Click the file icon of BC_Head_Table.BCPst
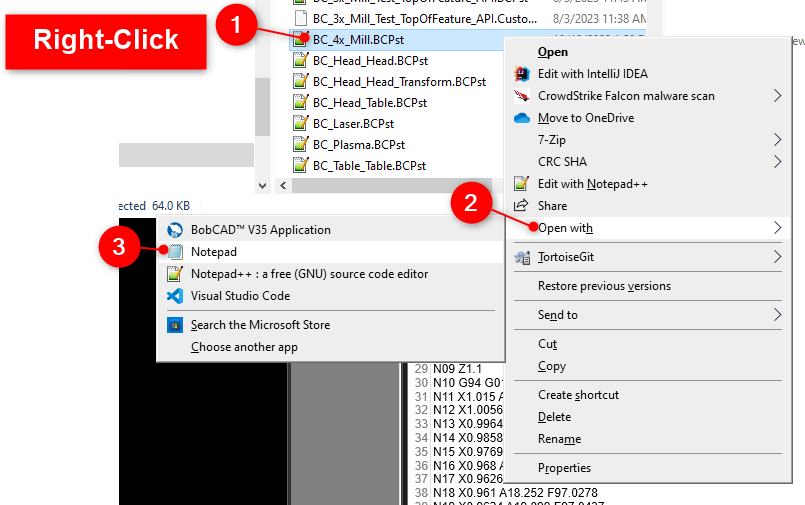The width and height of the screenshot is (805, 505). (x=300, y=103)
